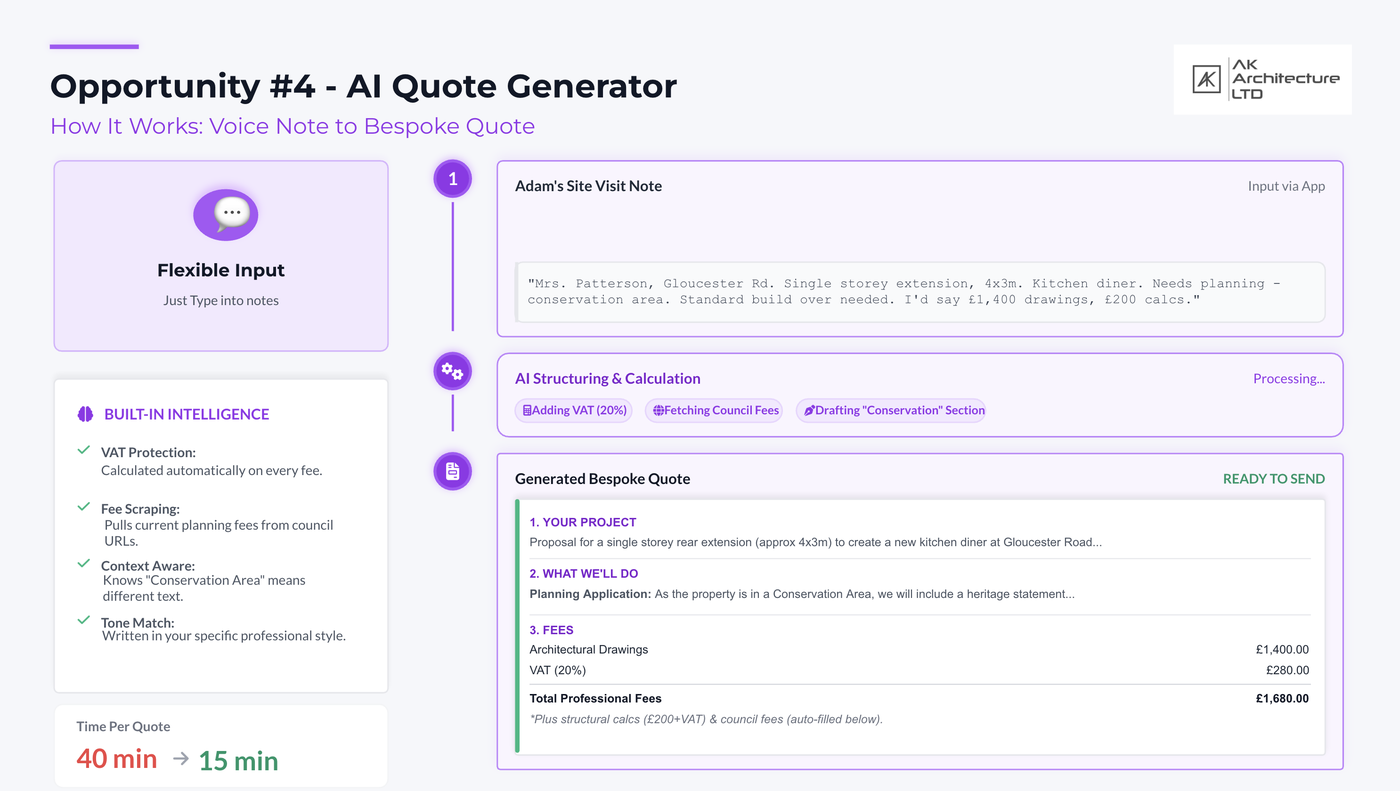The image size is (1400, 791).
Task: Click inside Adam's site visit note text box
Action: pyautogui.click(x=920, y=292)
